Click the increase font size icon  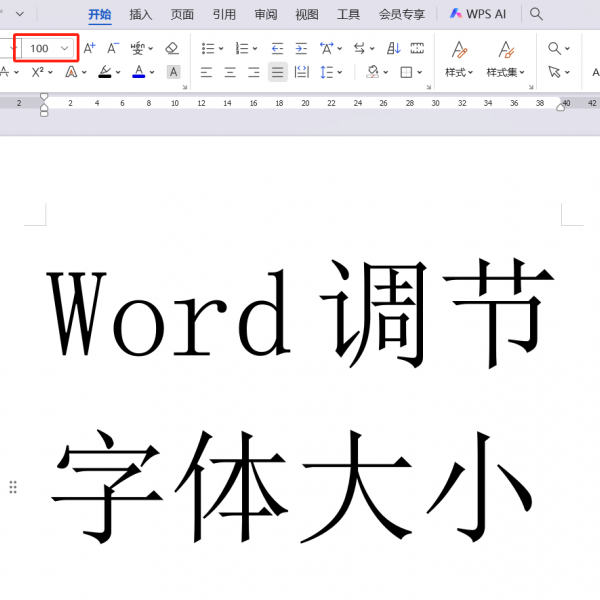point(90,48)
